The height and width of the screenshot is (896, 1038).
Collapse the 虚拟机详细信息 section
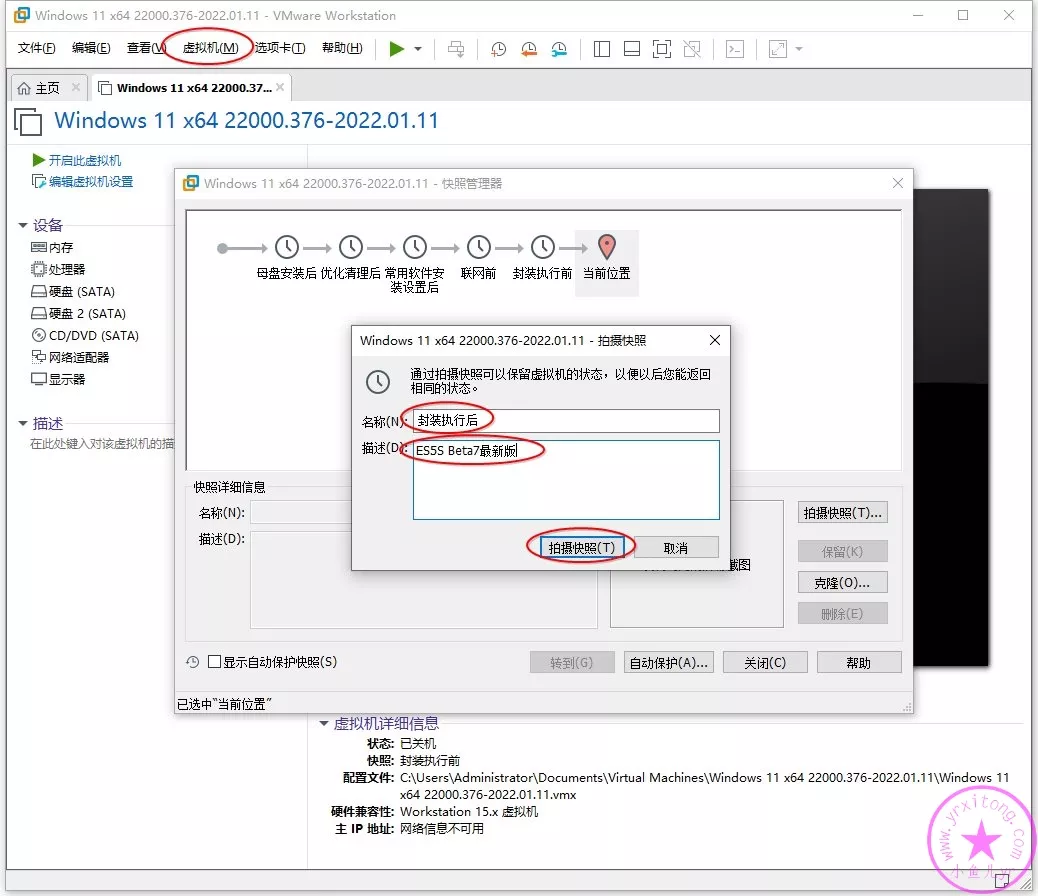click(x=323, y=724)
